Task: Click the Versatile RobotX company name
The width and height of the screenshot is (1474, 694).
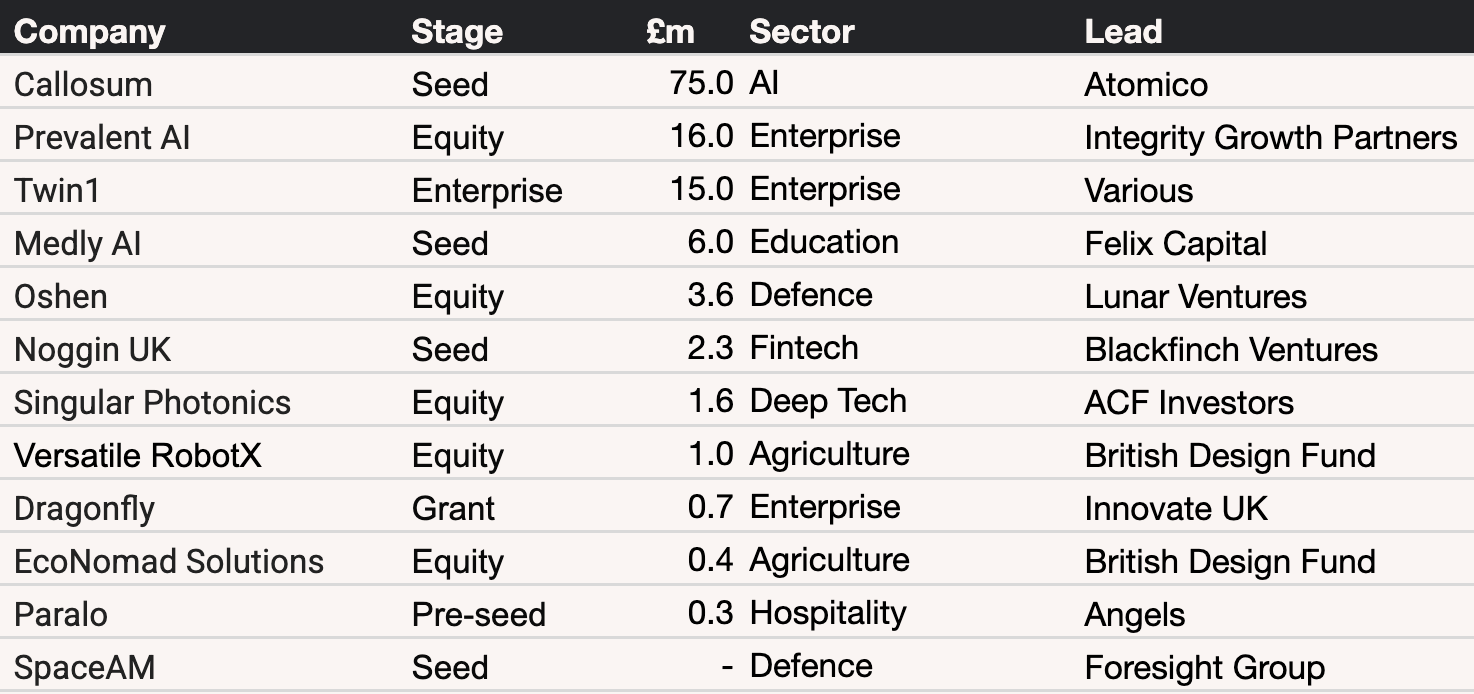Action: click(x=138, y=456)
